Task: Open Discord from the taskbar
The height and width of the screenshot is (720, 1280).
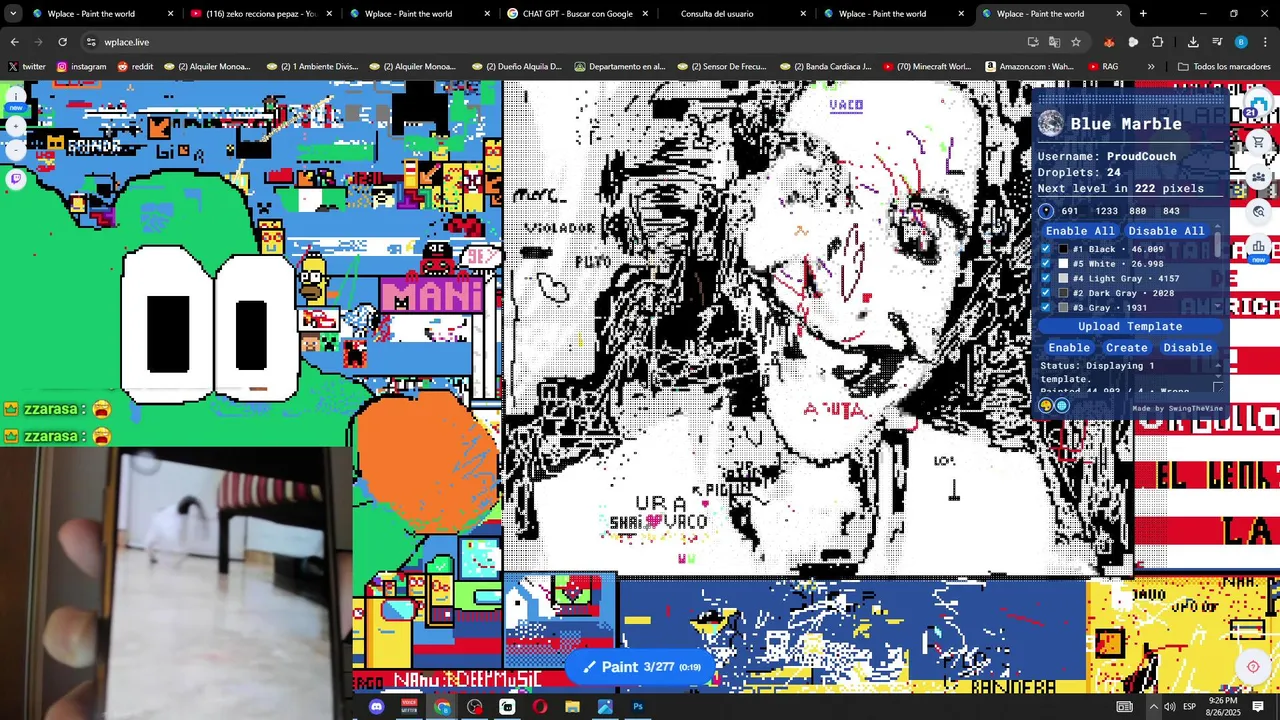Action: pyautogui.click(x=376, y=707)
